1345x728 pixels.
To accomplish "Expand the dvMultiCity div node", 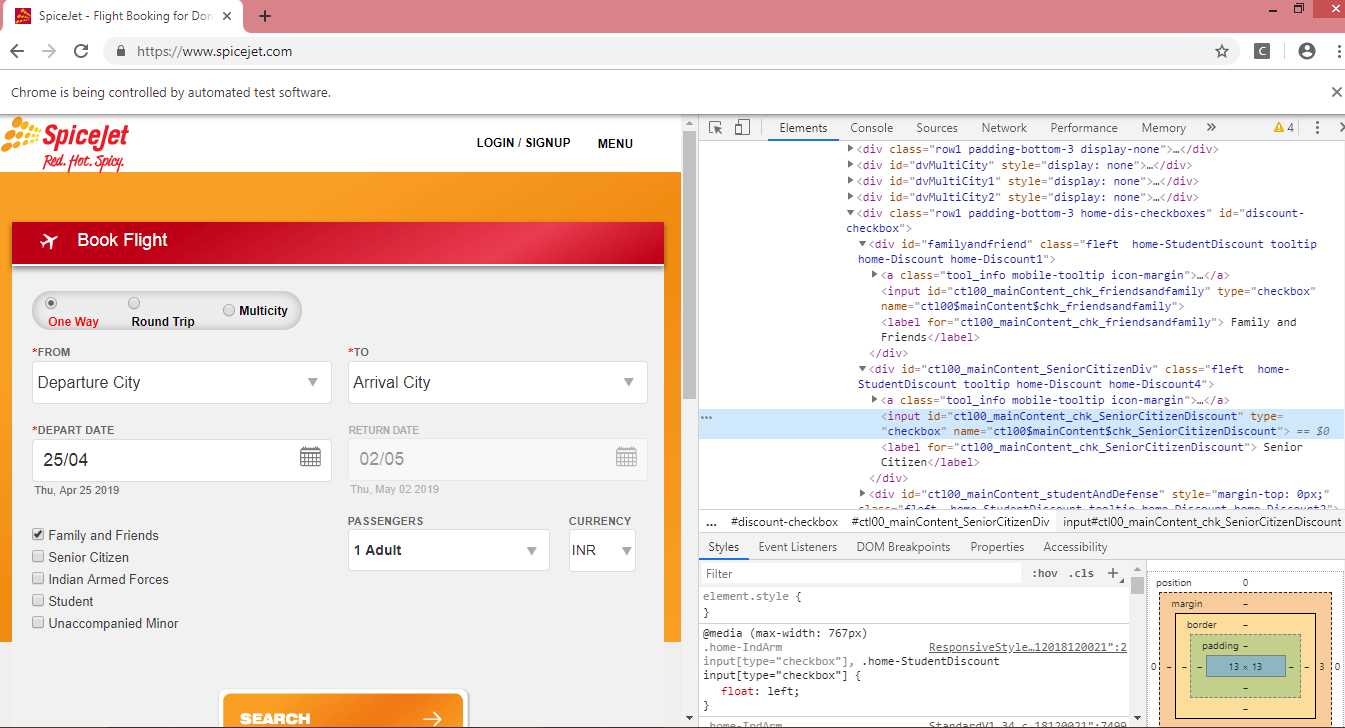I will coord(851,165).
